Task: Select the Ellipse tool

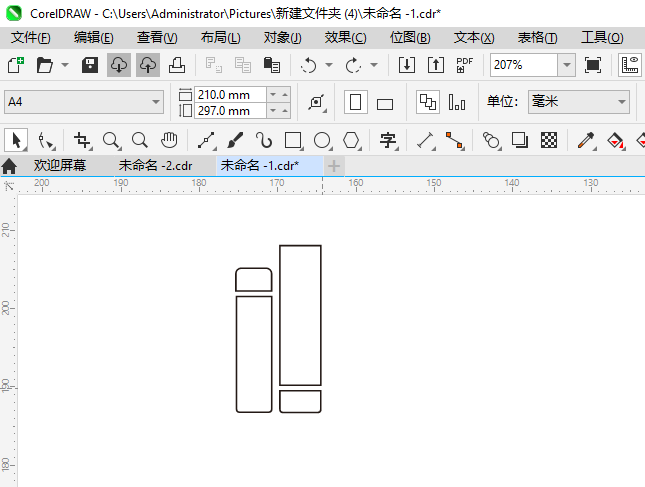Action: [322, 141]
